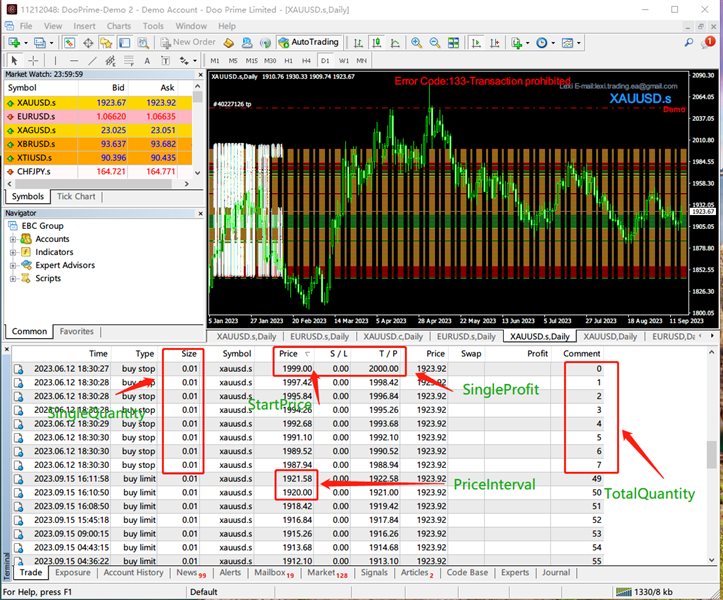
Task: Select the Horizontal Line drawing tool
Action: pos(74,60)
